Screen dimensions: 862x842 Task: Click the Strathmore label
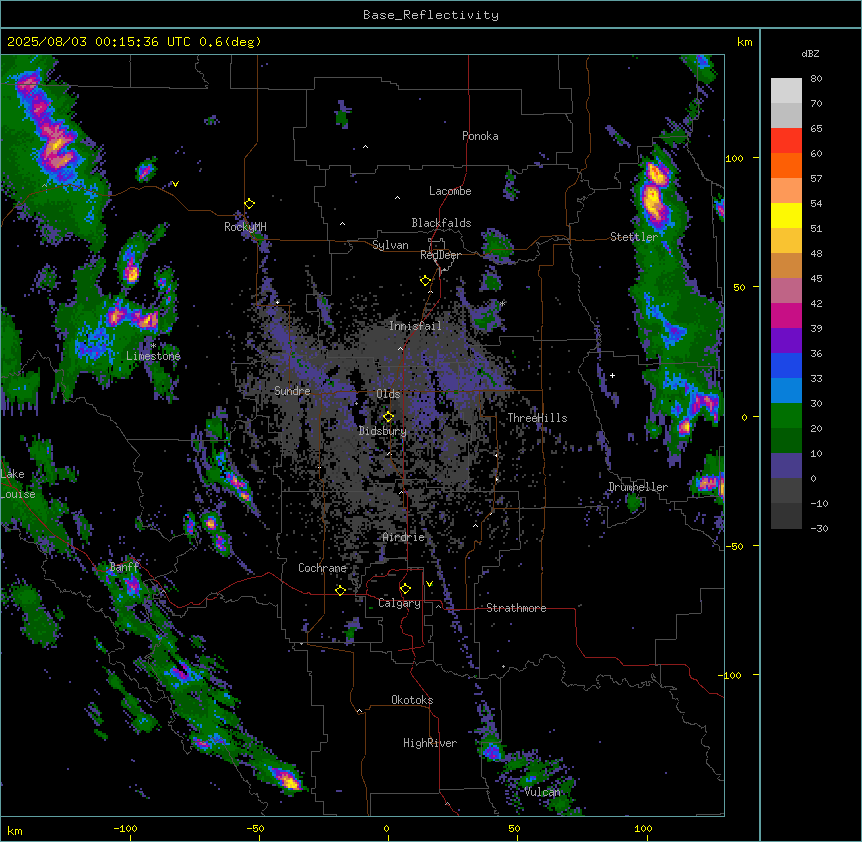pyautogui.click(x=516, y=608)
